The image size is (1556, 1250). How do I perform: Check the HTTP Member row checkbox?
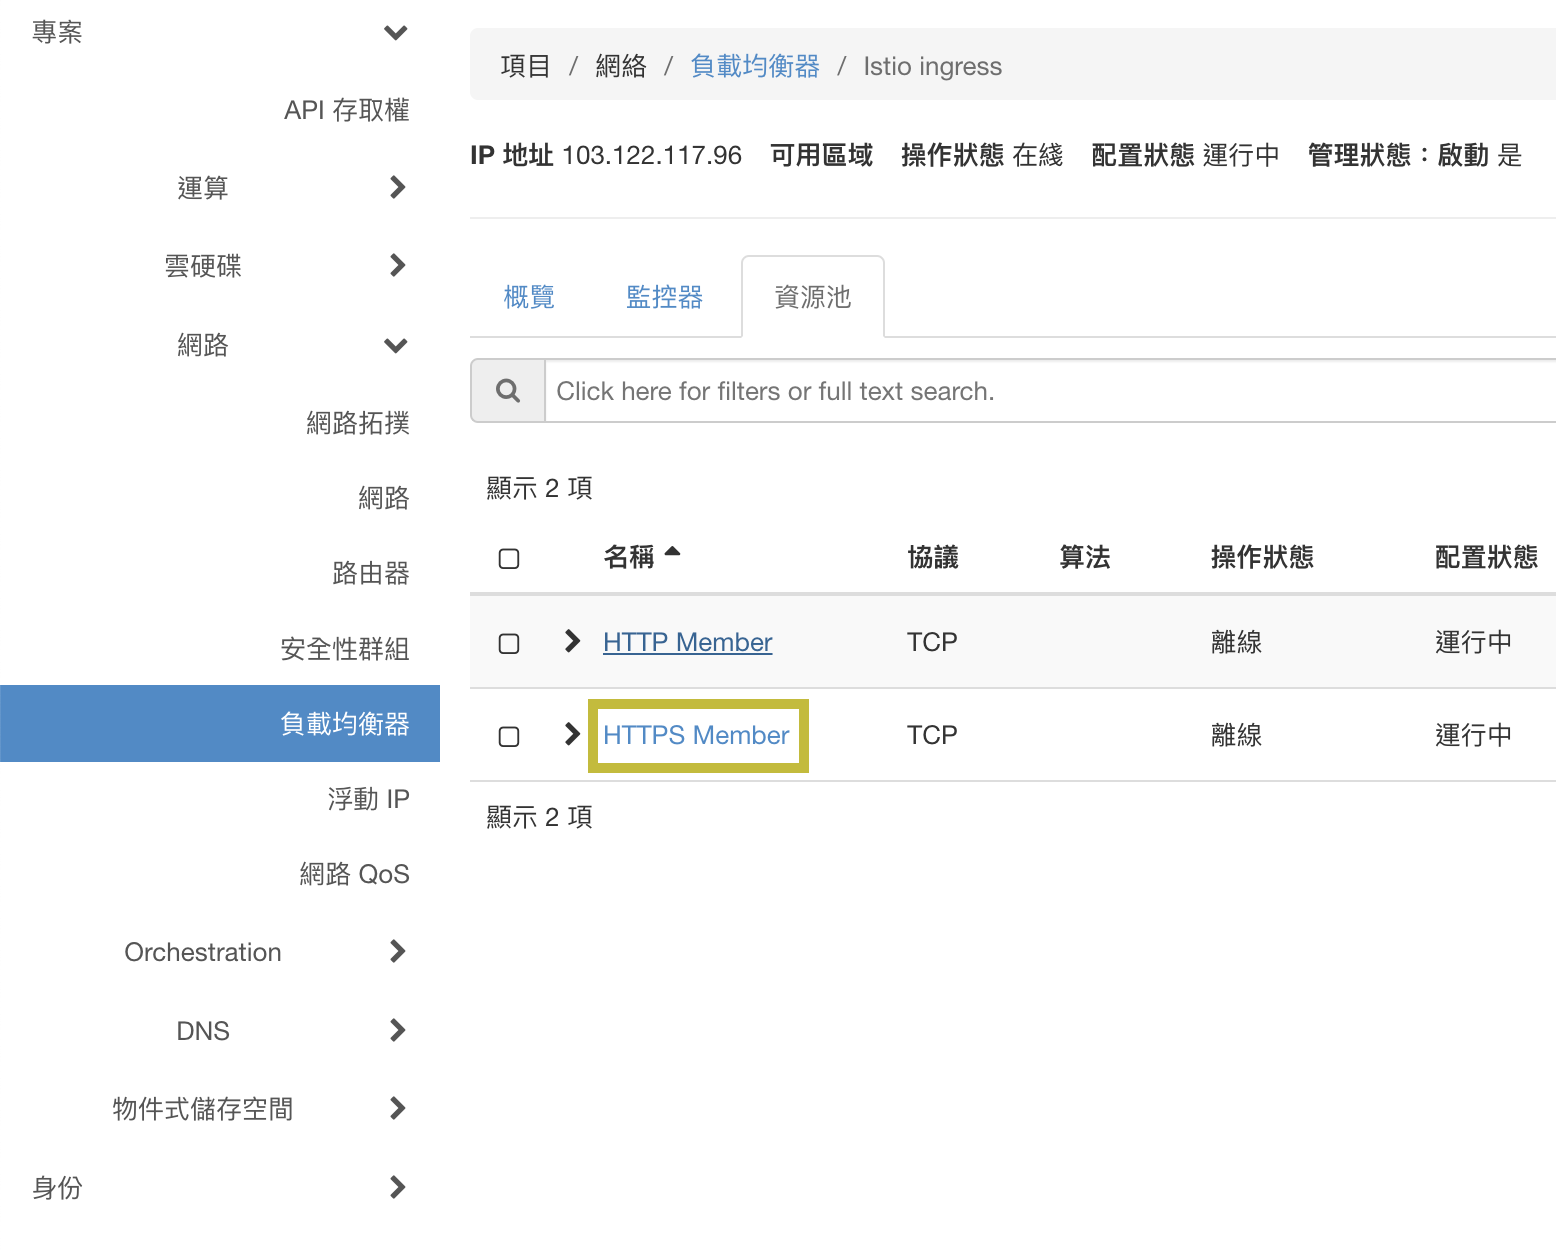(509, 643)
